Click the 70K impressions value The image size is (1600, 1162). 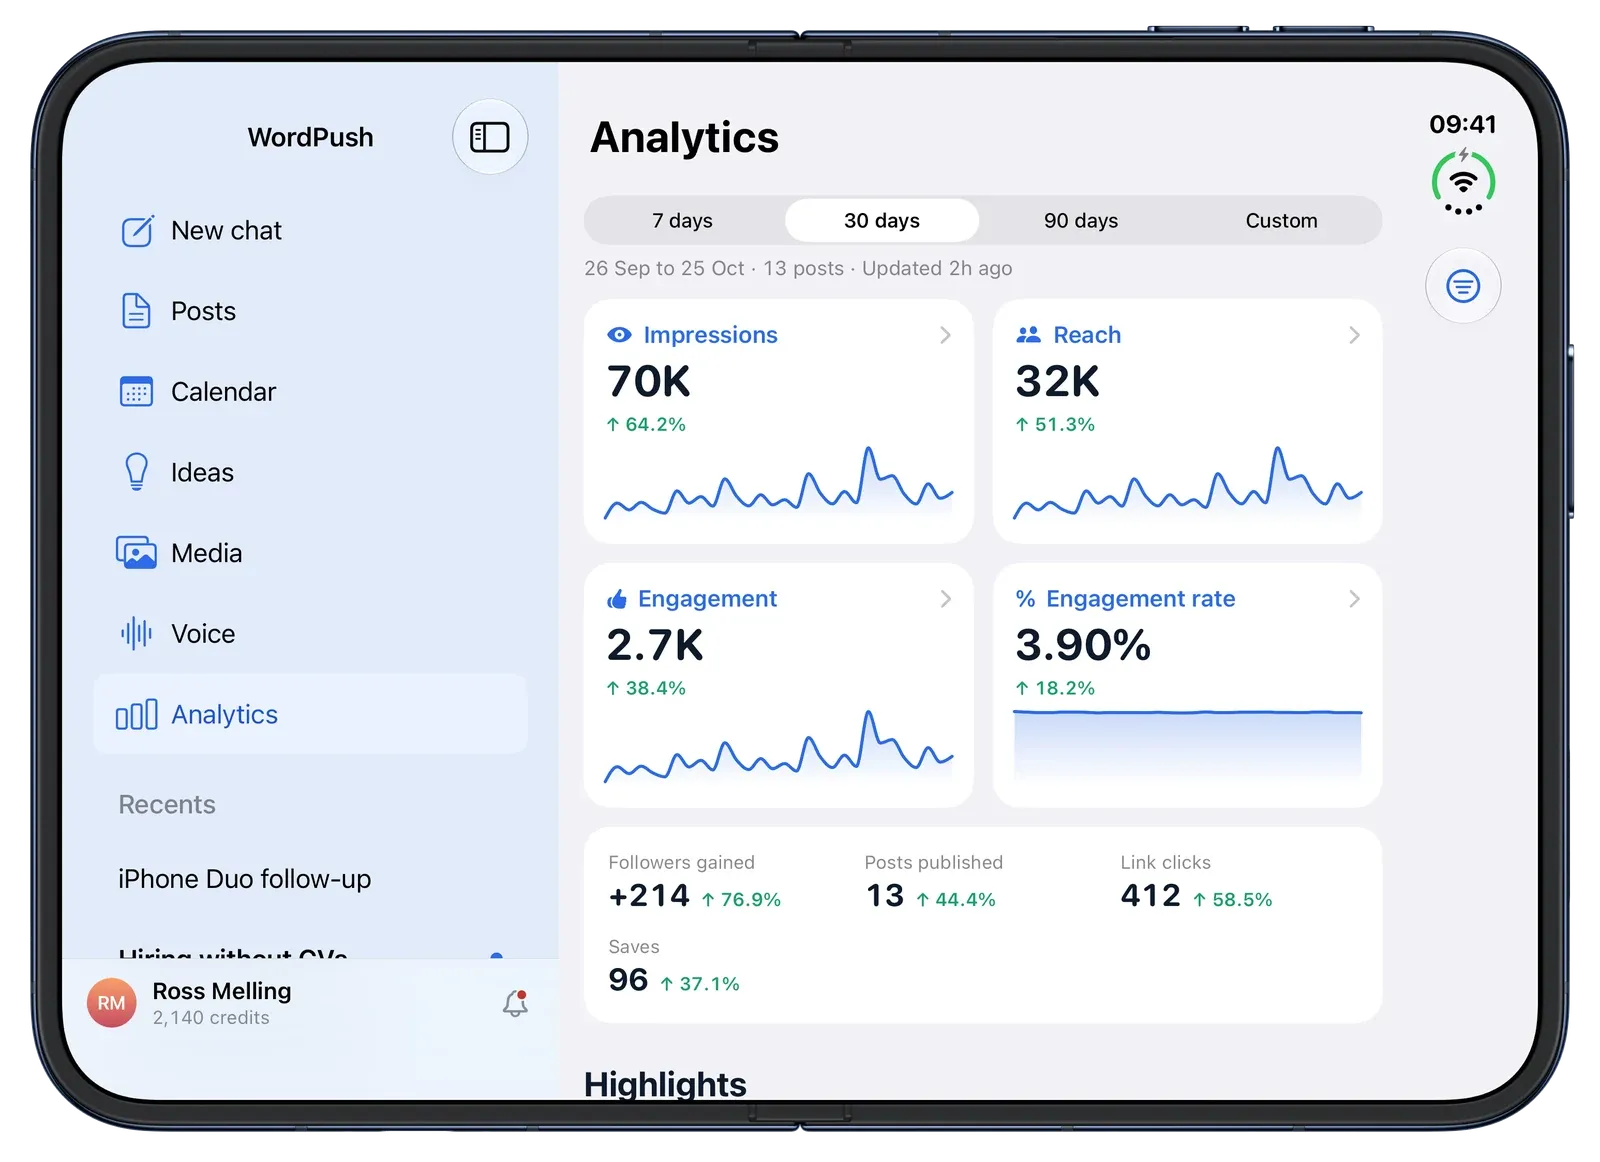(x=649, y=381)
